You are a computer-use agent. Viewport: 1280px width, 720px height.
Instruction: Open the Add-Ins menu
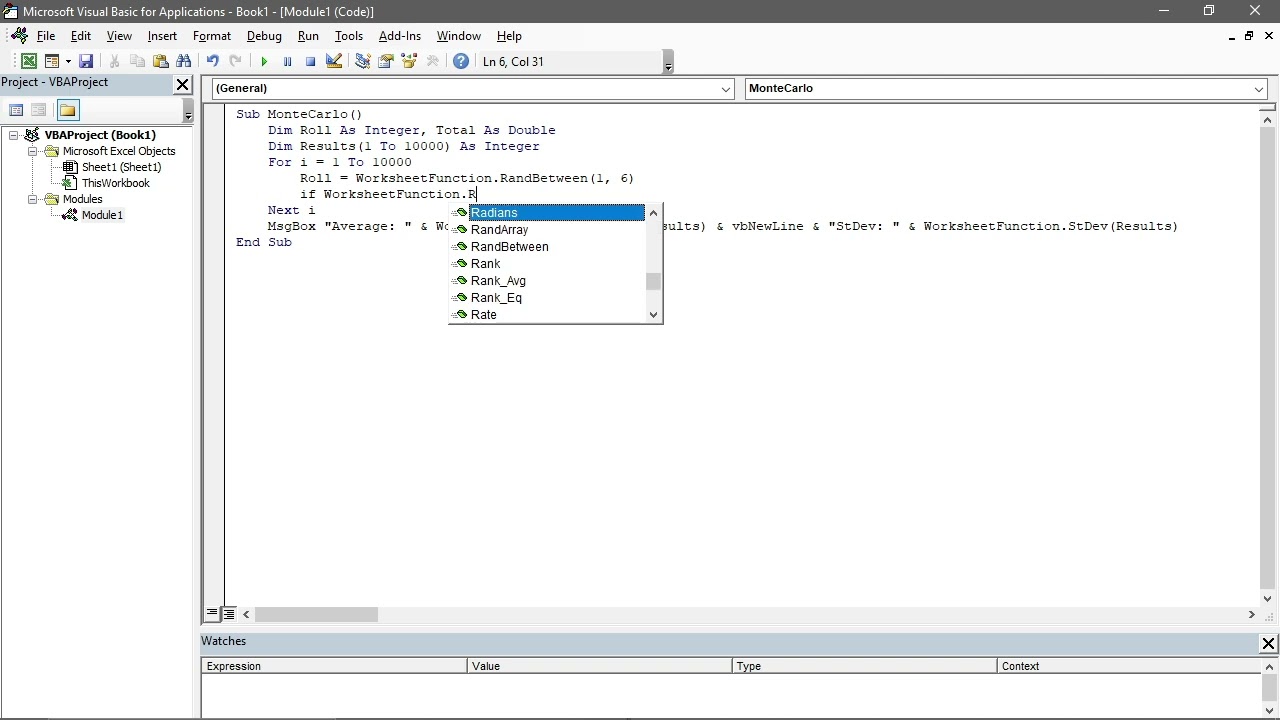tap(400, 36)
